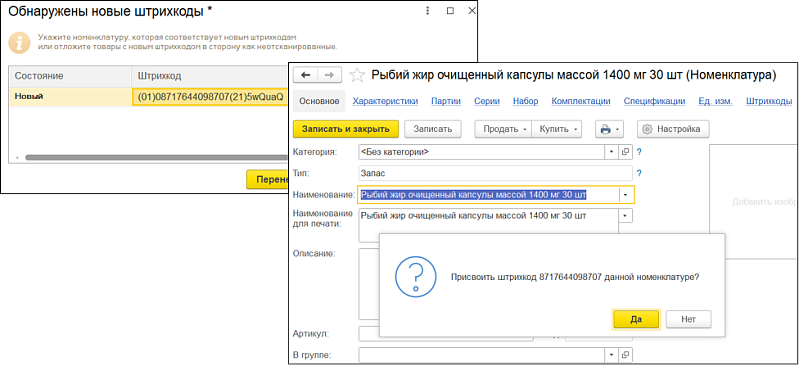
Task: Click the Настройка gear button
Action: (x=674, y=129)
